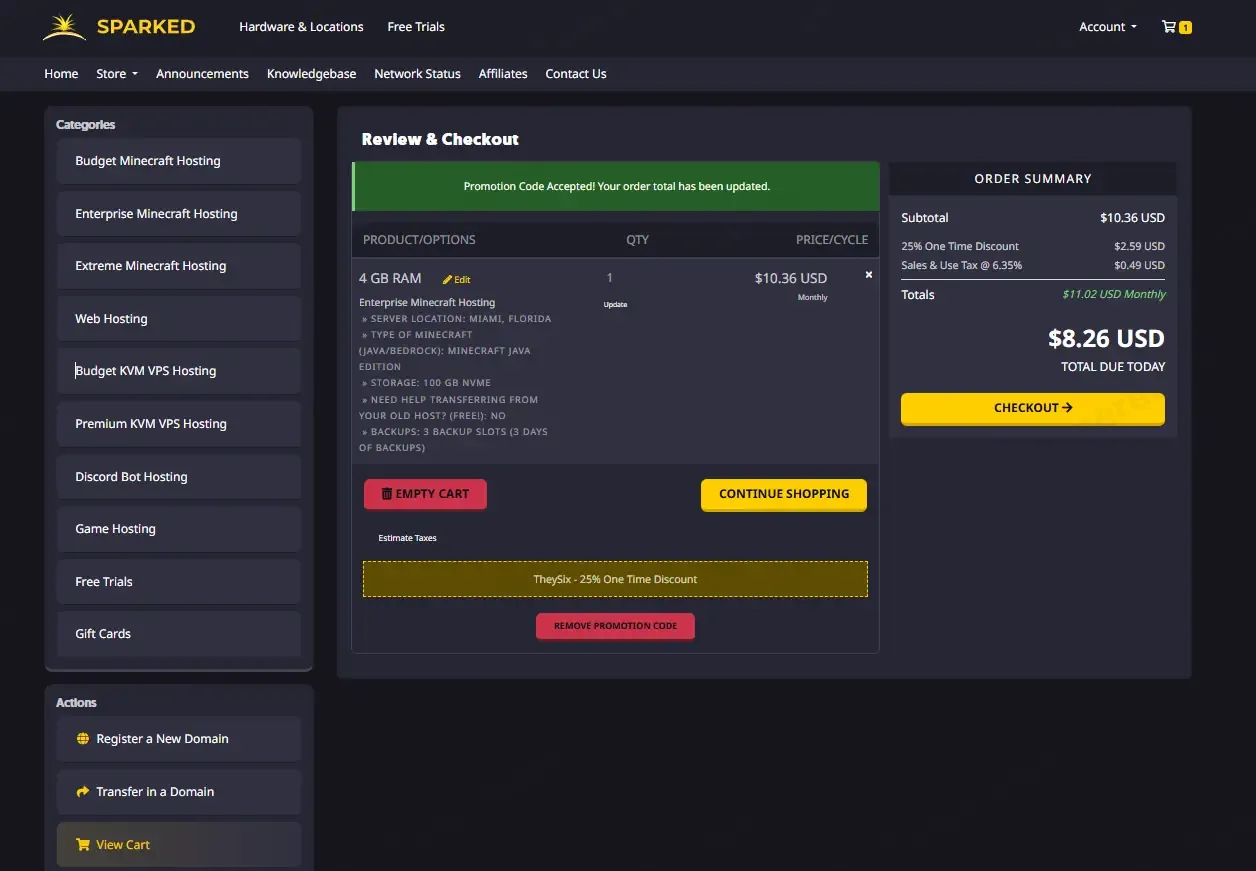Select Game Hosting category

tap(179, 529)
